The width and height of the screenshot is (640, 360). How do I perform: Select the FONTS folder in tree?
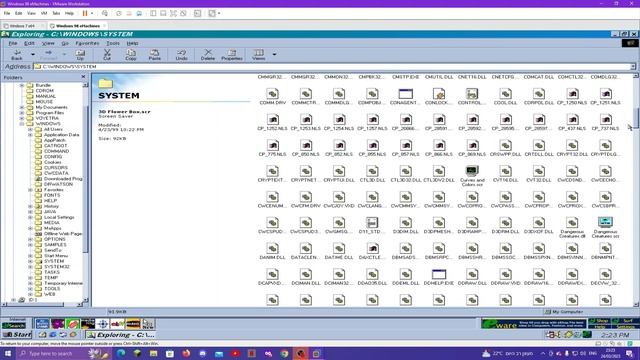tap(52, 195)
